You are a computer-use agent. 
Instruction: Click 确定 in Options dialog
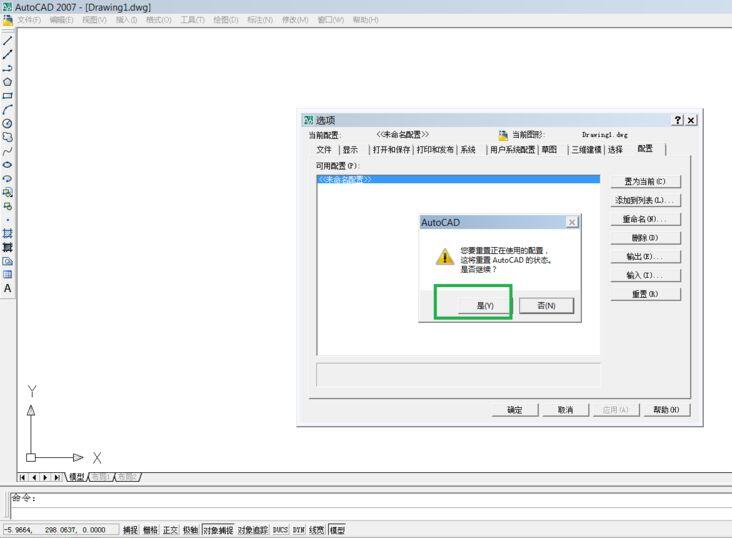[x=515, y=410]
